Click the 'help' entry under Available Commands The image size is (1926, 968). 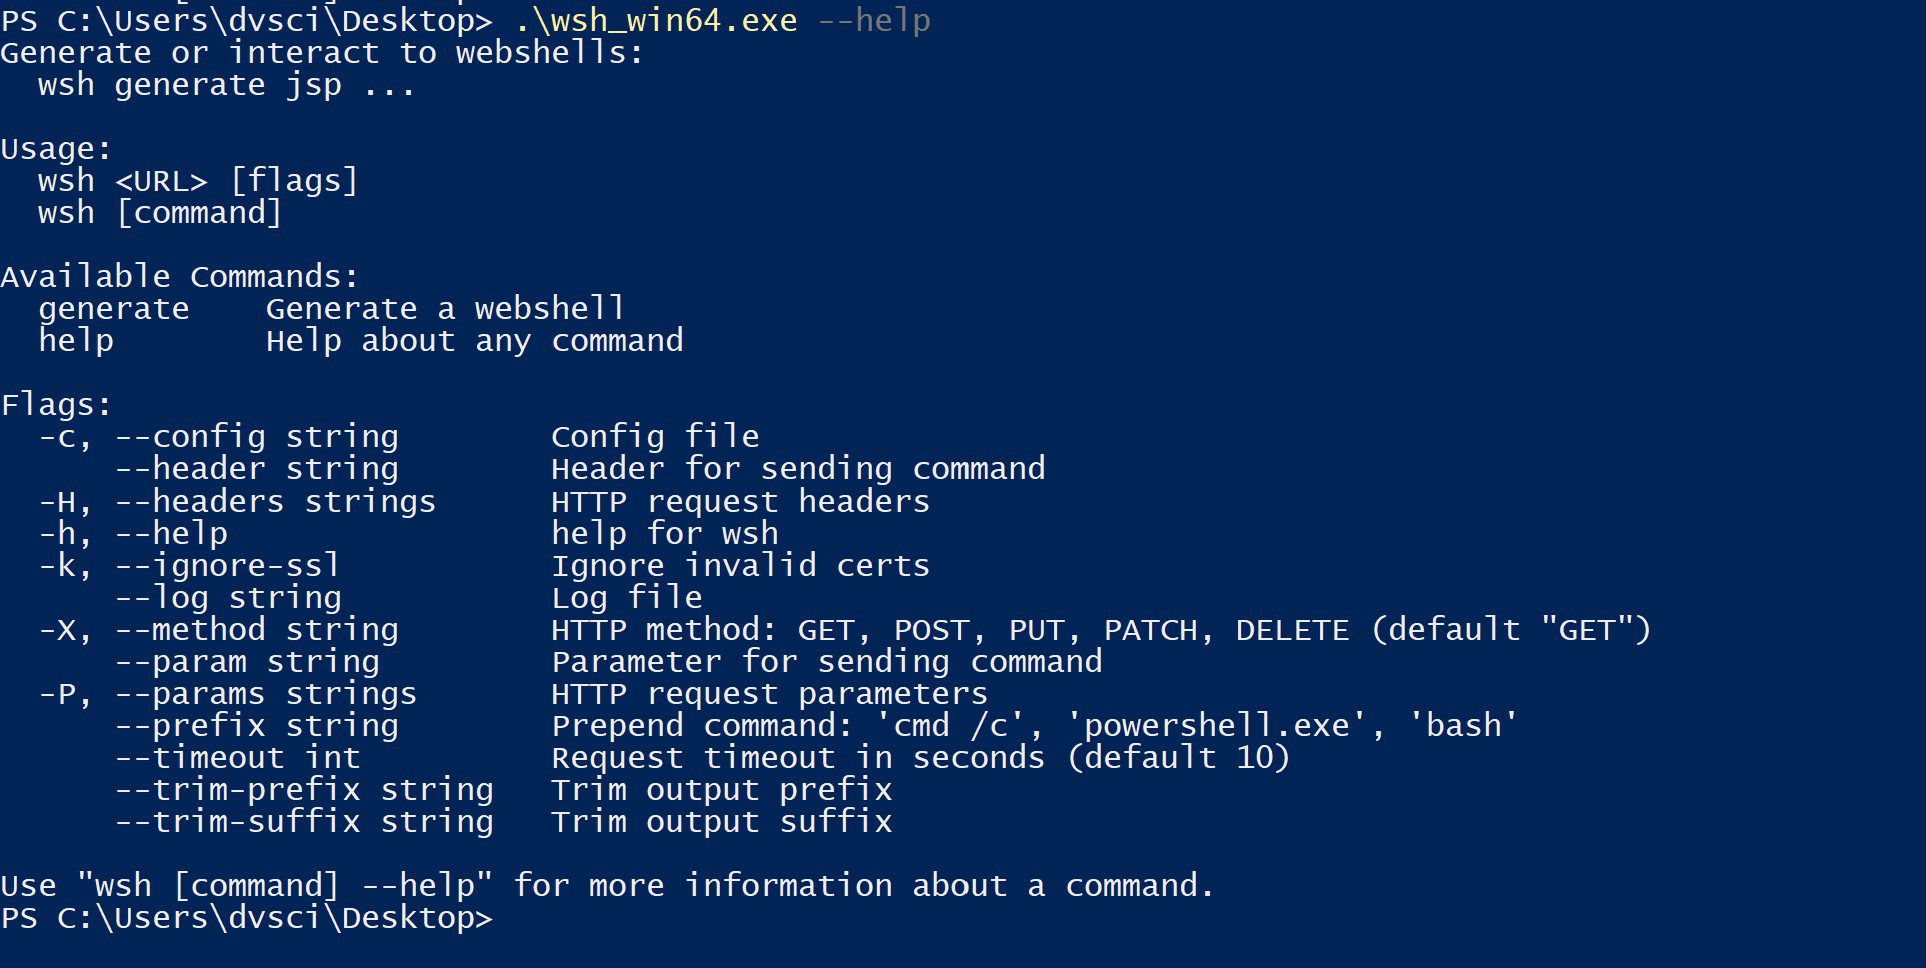tap(76, 341)
